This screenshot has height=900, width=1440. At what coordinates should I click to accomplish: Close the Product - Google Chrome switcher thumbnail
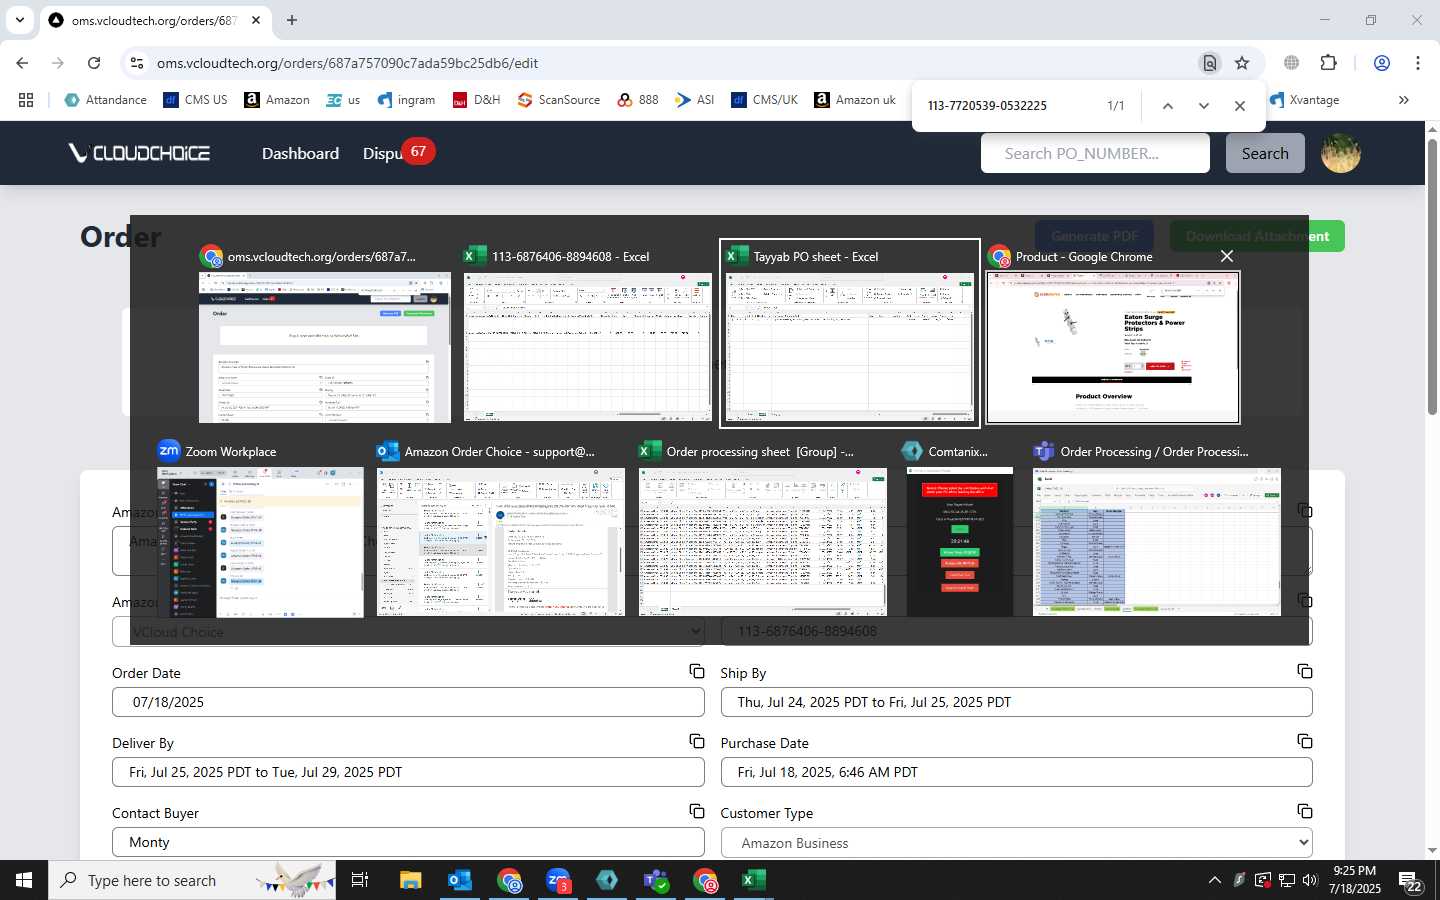click(x=1227, y=256)
